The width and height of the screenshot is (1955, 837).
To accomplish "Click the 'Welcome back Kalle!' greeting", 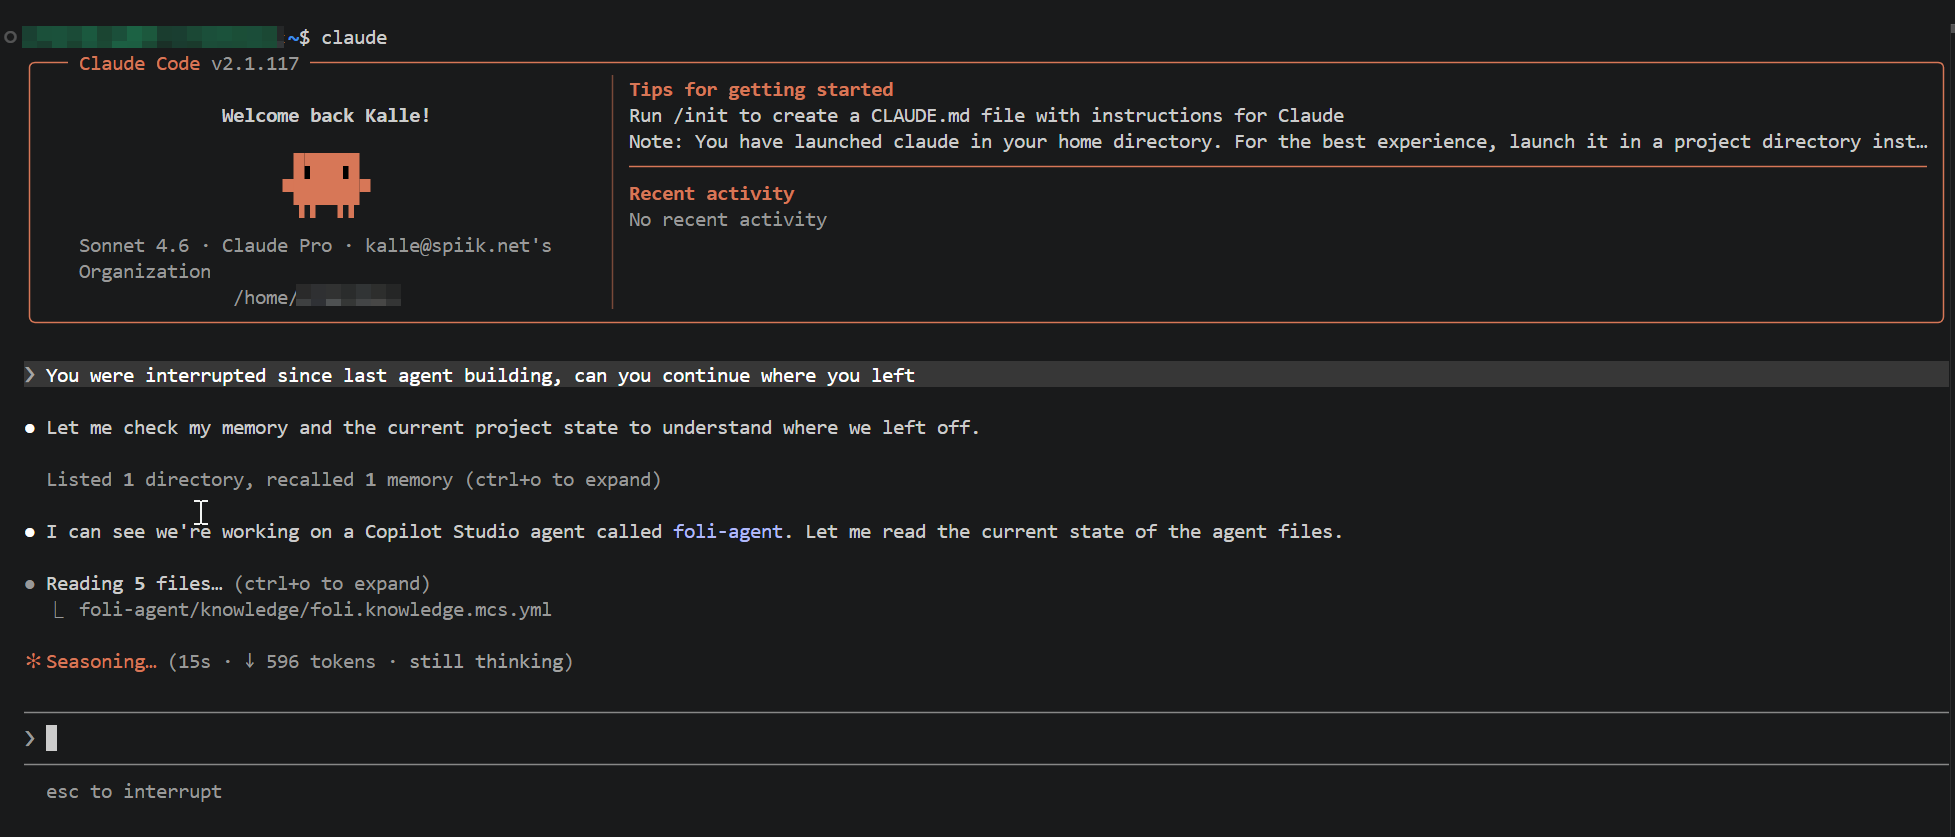I will [325, 116].
